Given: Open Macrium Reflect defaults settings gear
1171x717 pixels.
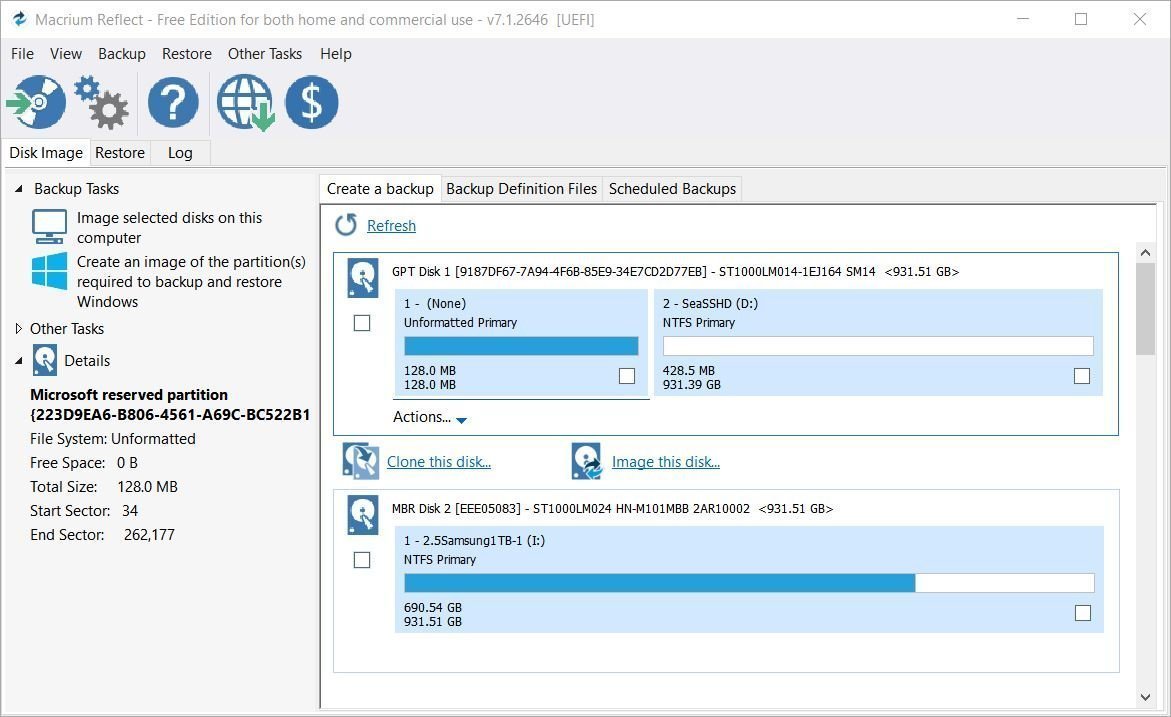Looking at the screenshot, I should pos(101,101).
